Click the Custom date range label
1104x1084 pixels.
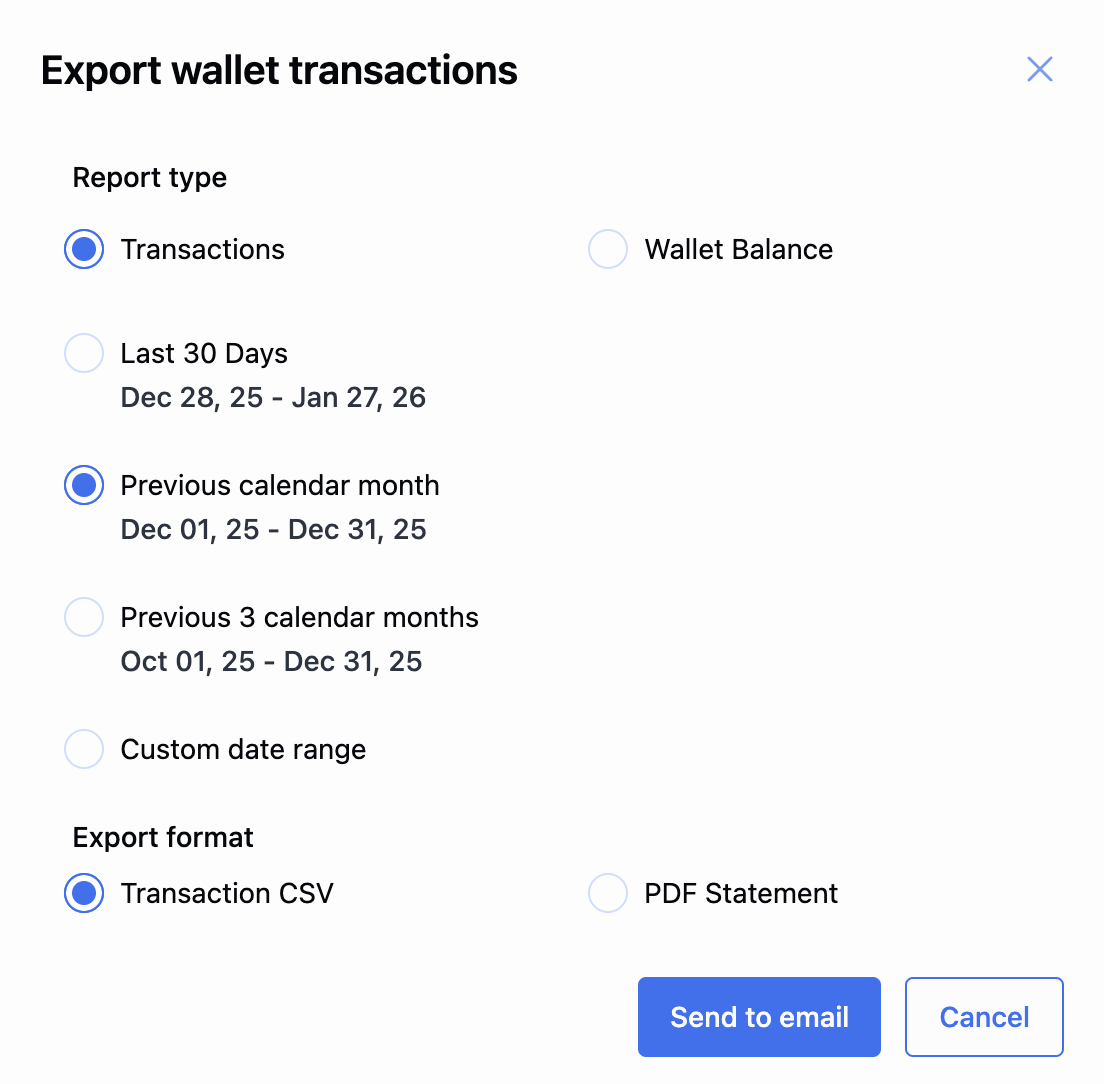coord(243,749)
